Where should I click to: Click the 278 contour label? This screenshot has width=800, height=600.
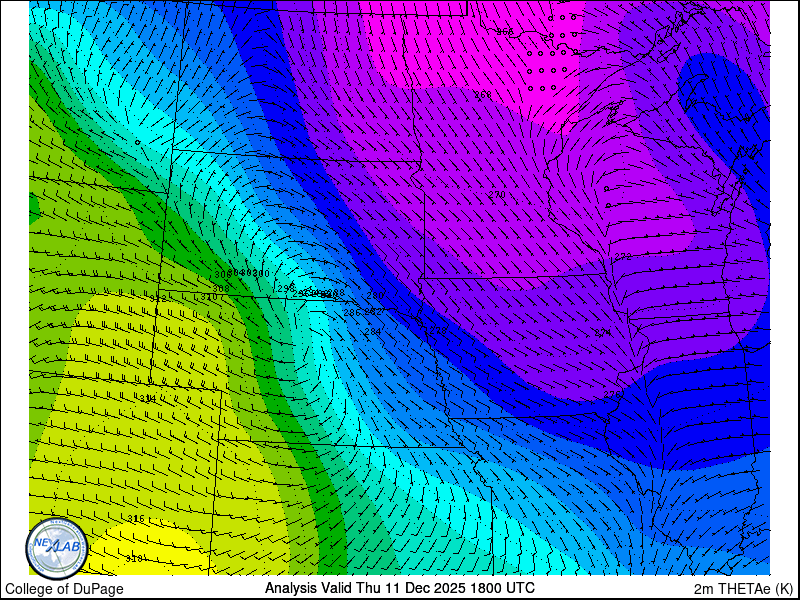[x=438, y=331]
